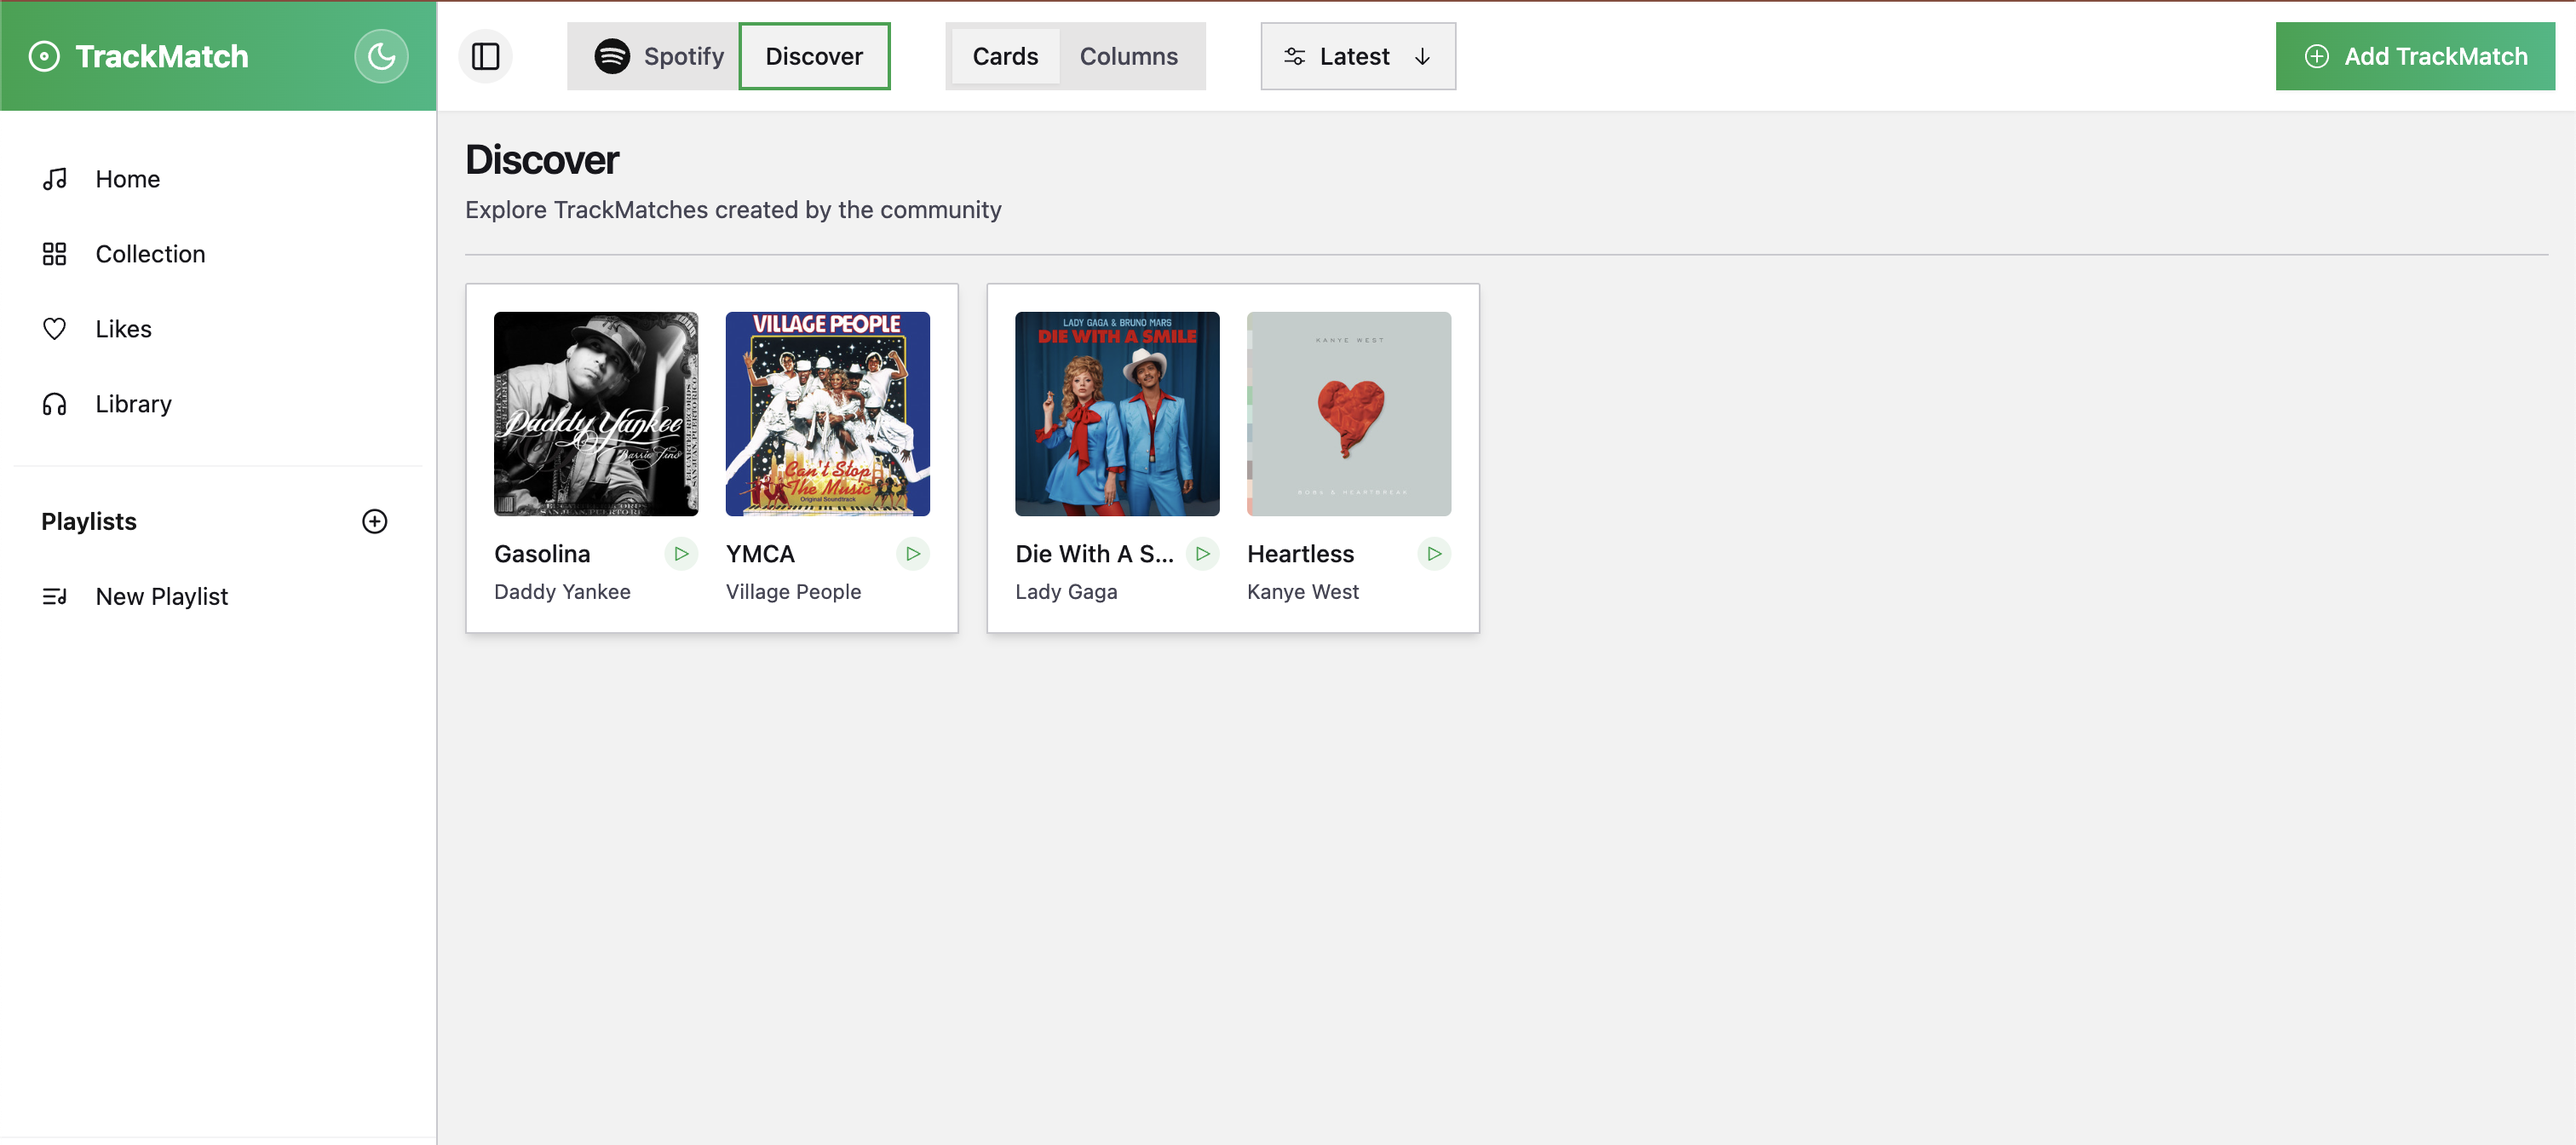2576x1145 pixels.
Task: Switch to Columns view
Action: 1129,56
